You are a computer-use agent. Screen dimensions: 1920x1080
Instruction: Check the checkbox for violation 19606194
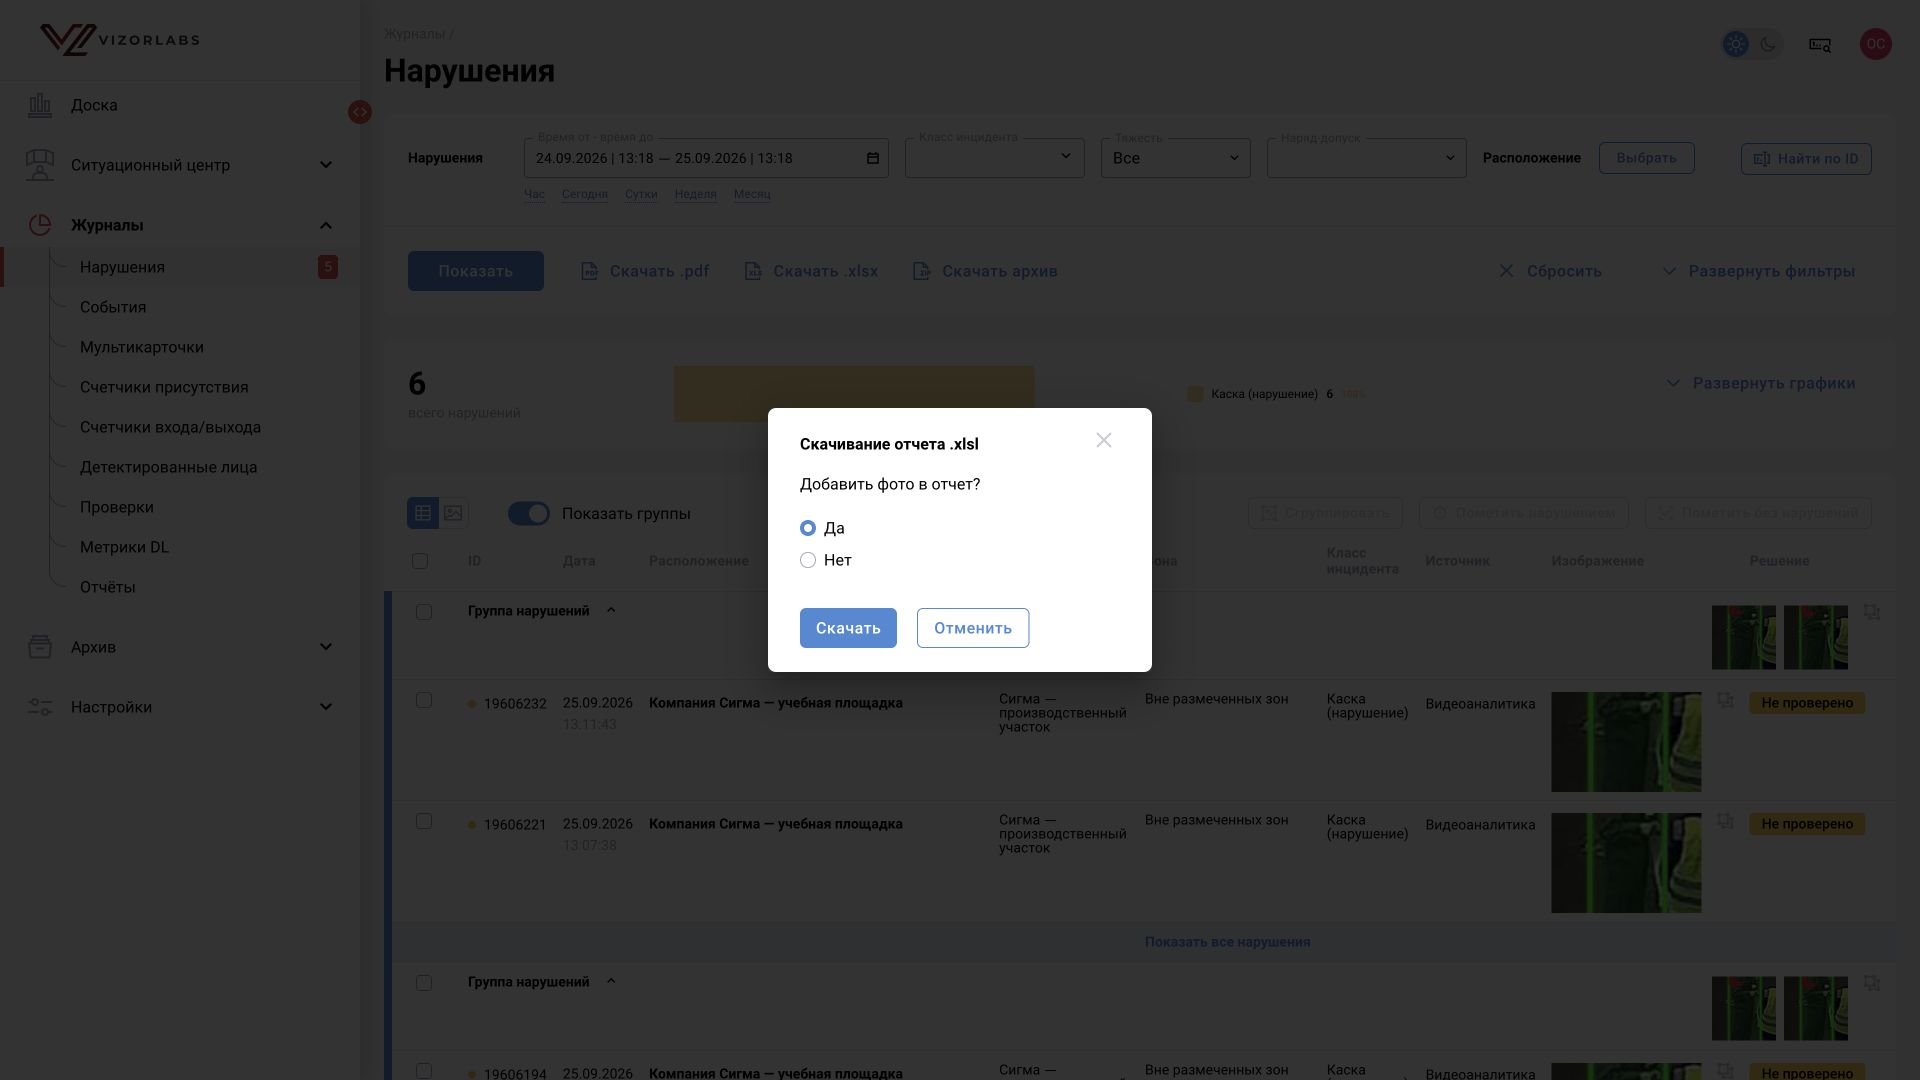424,1071
